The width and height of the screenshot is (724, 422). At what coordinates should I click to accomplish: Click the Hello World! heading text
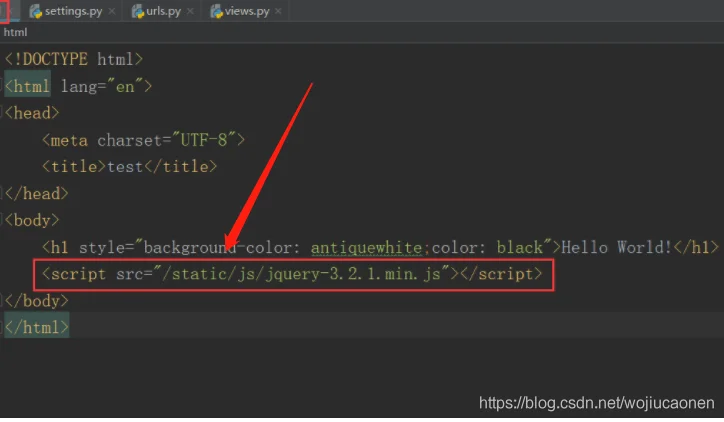pos(616,247)
